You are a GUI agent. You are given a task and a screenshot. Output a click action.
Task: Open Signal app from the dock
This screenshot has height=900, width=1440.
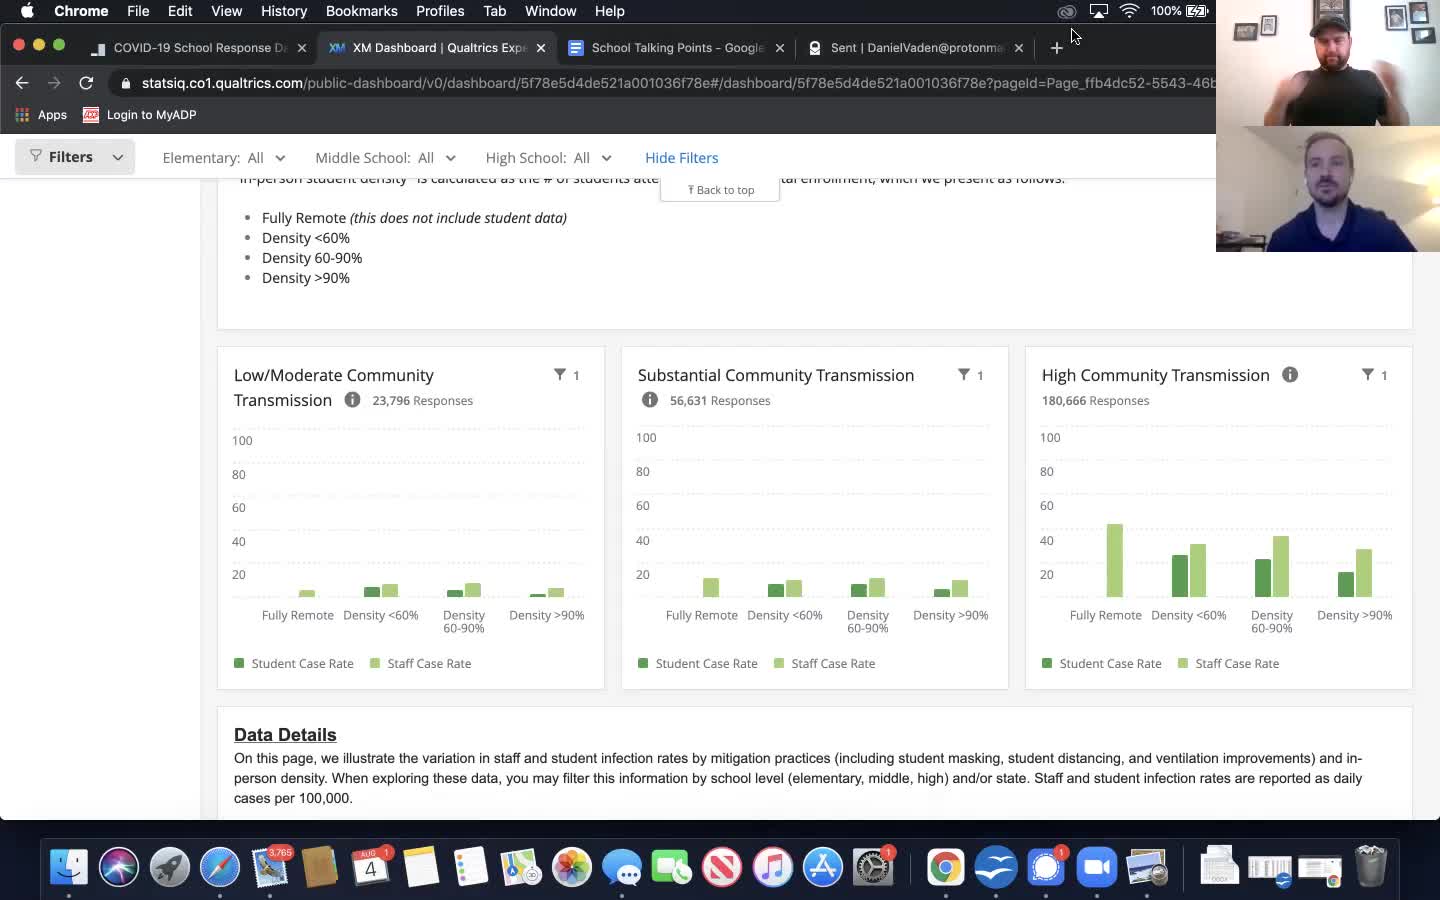click(x=1046, y=867)
